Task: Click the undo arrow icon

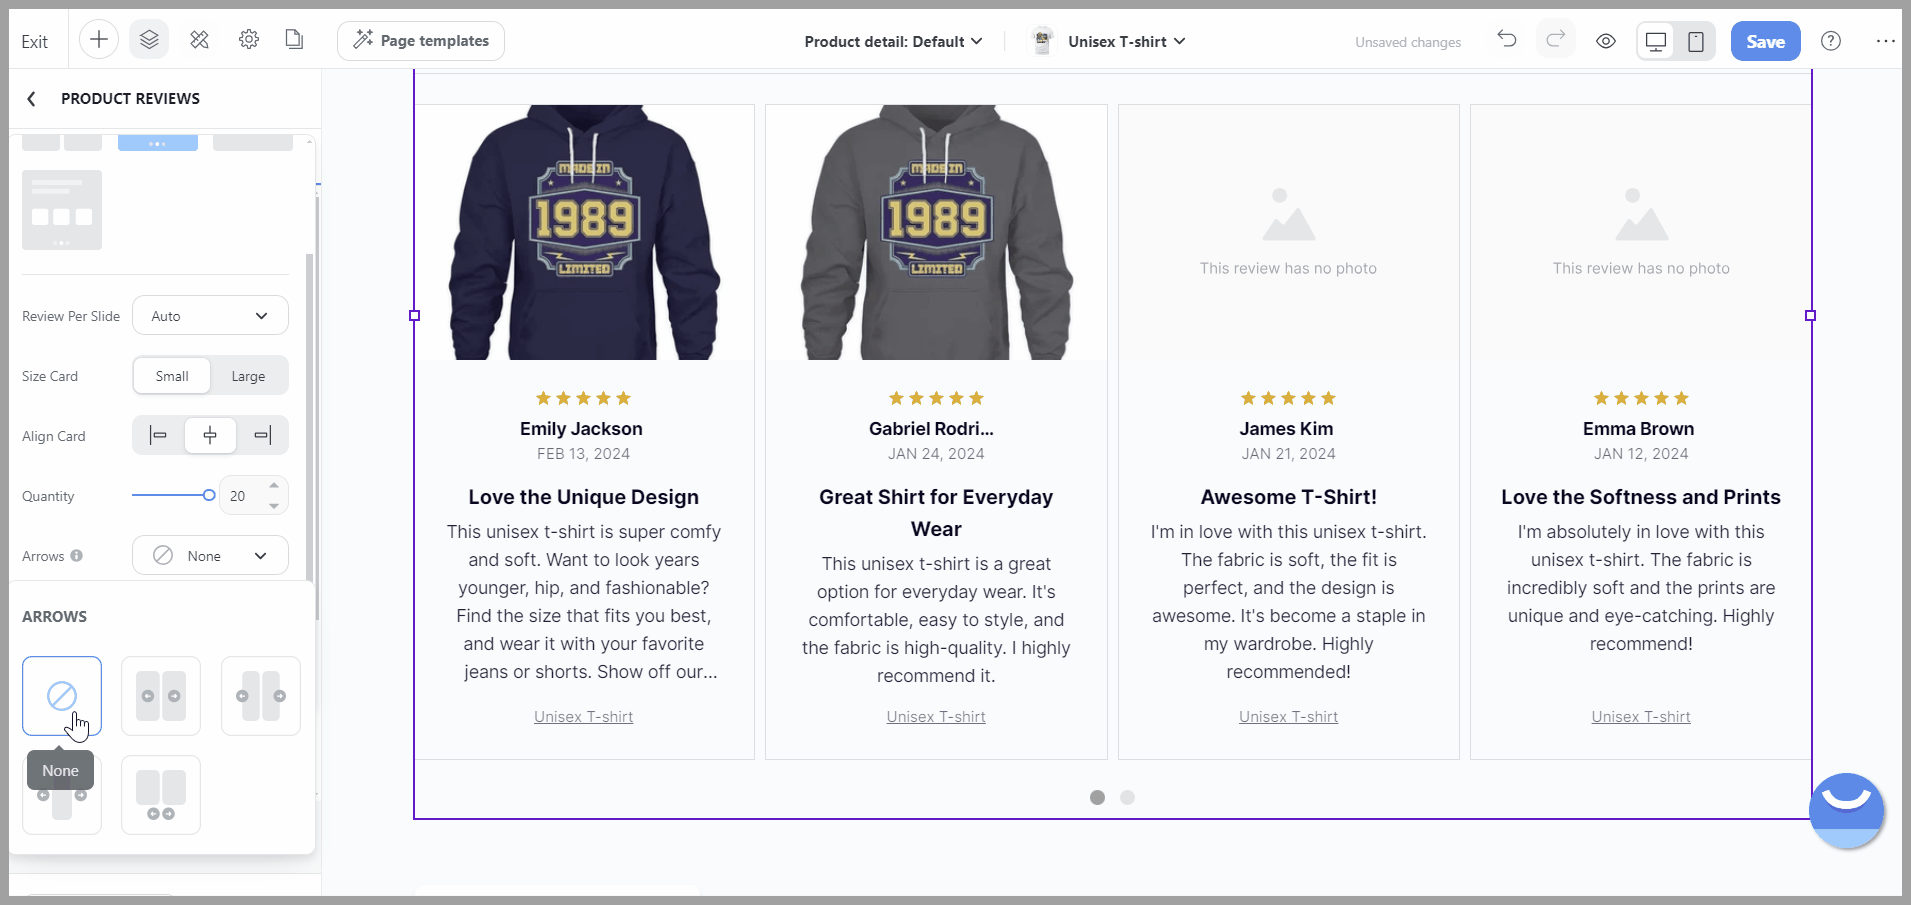Action: (x=1507, y=40)
